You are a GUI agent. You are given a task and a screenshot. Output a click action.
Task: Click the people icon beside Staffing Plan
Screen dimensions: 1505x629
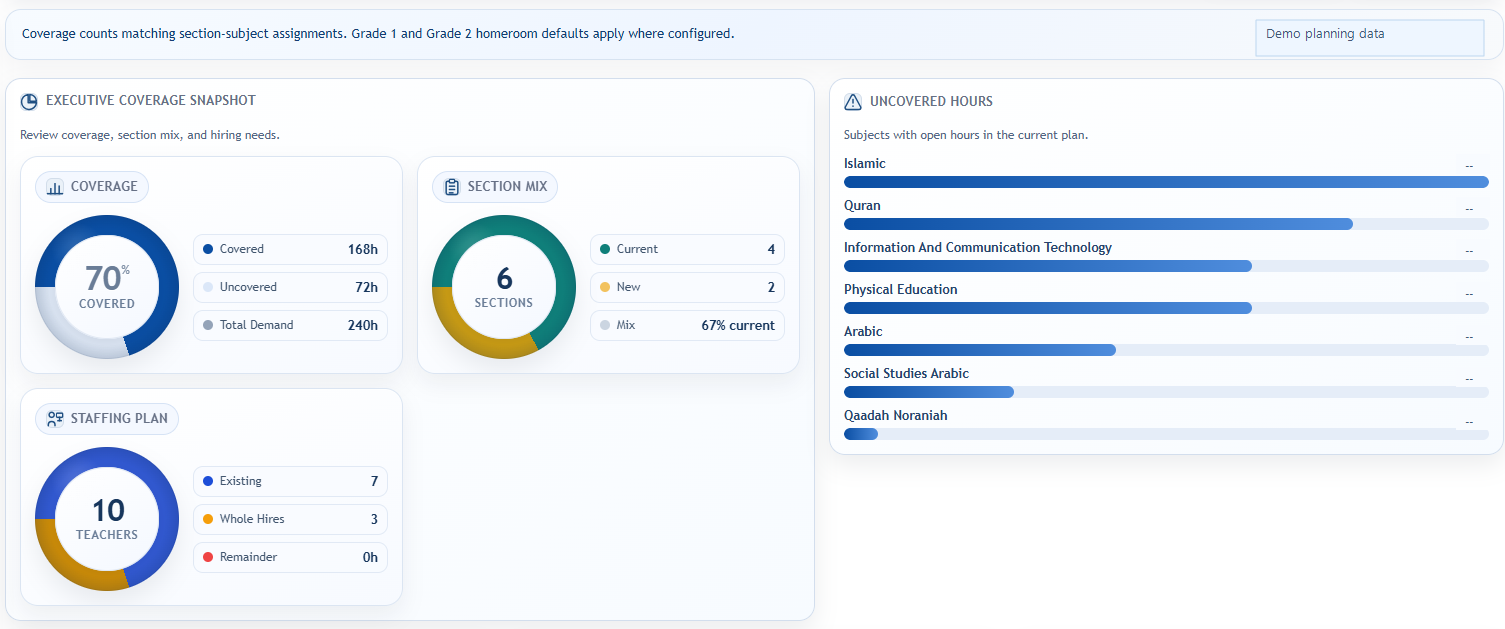(x=55, y=419)
